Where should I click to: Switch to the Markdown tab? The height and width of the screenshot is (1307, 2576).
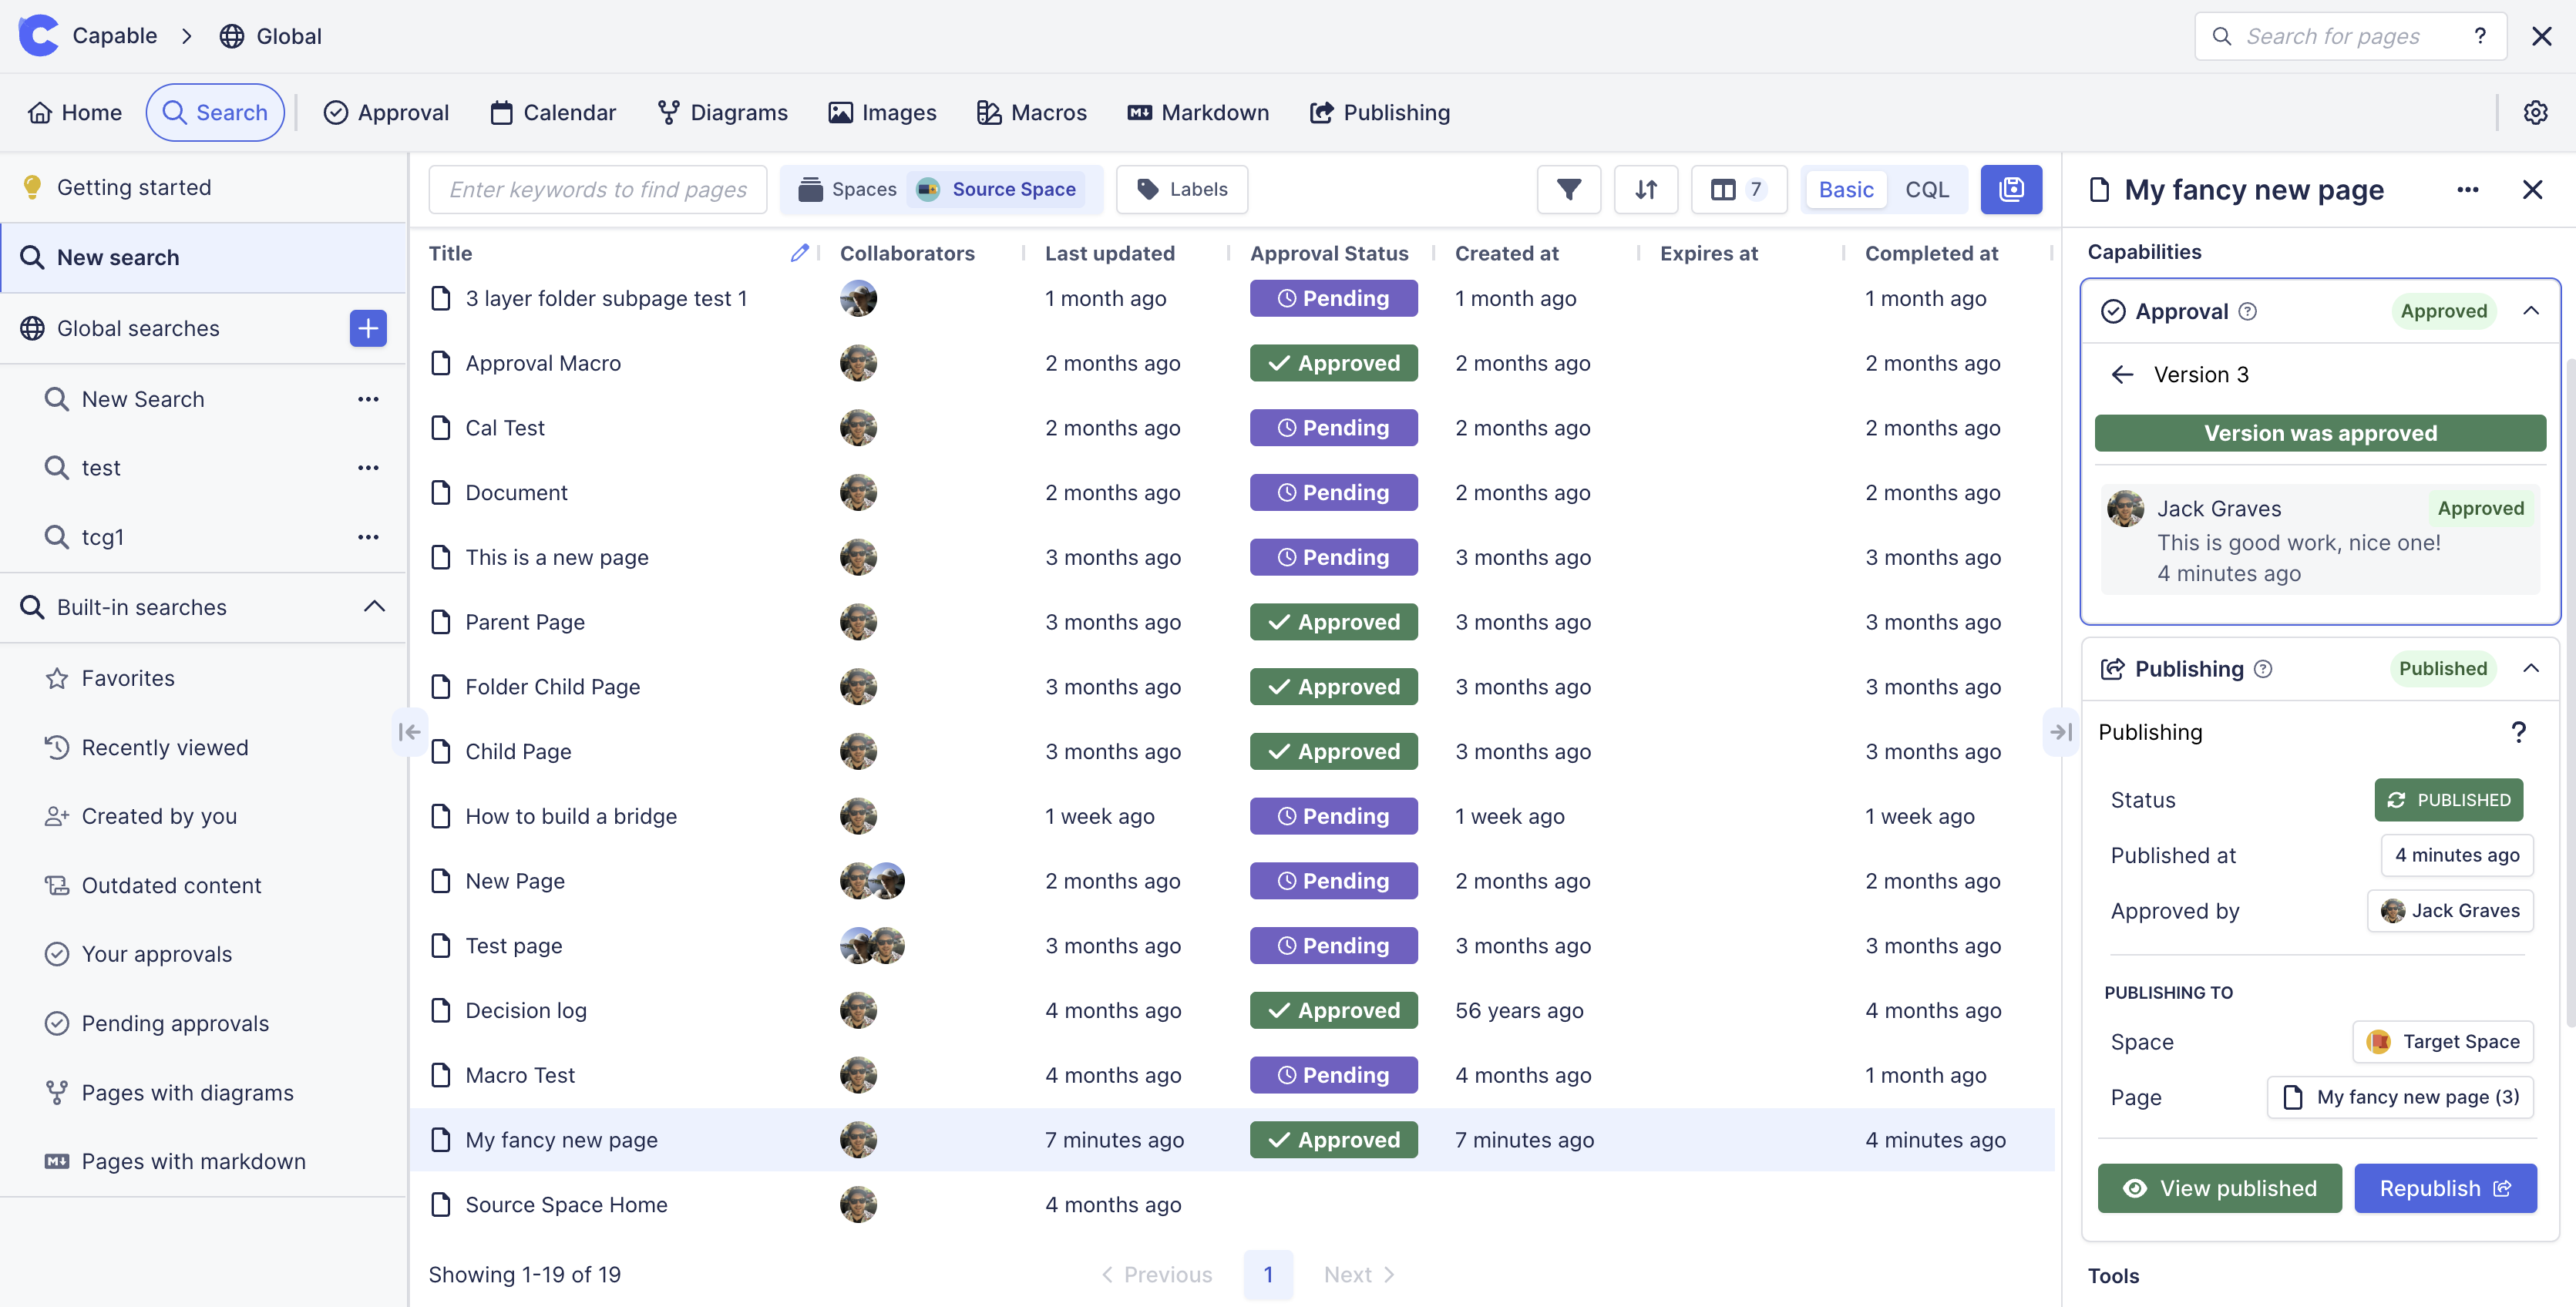[x=1198, y=112]
